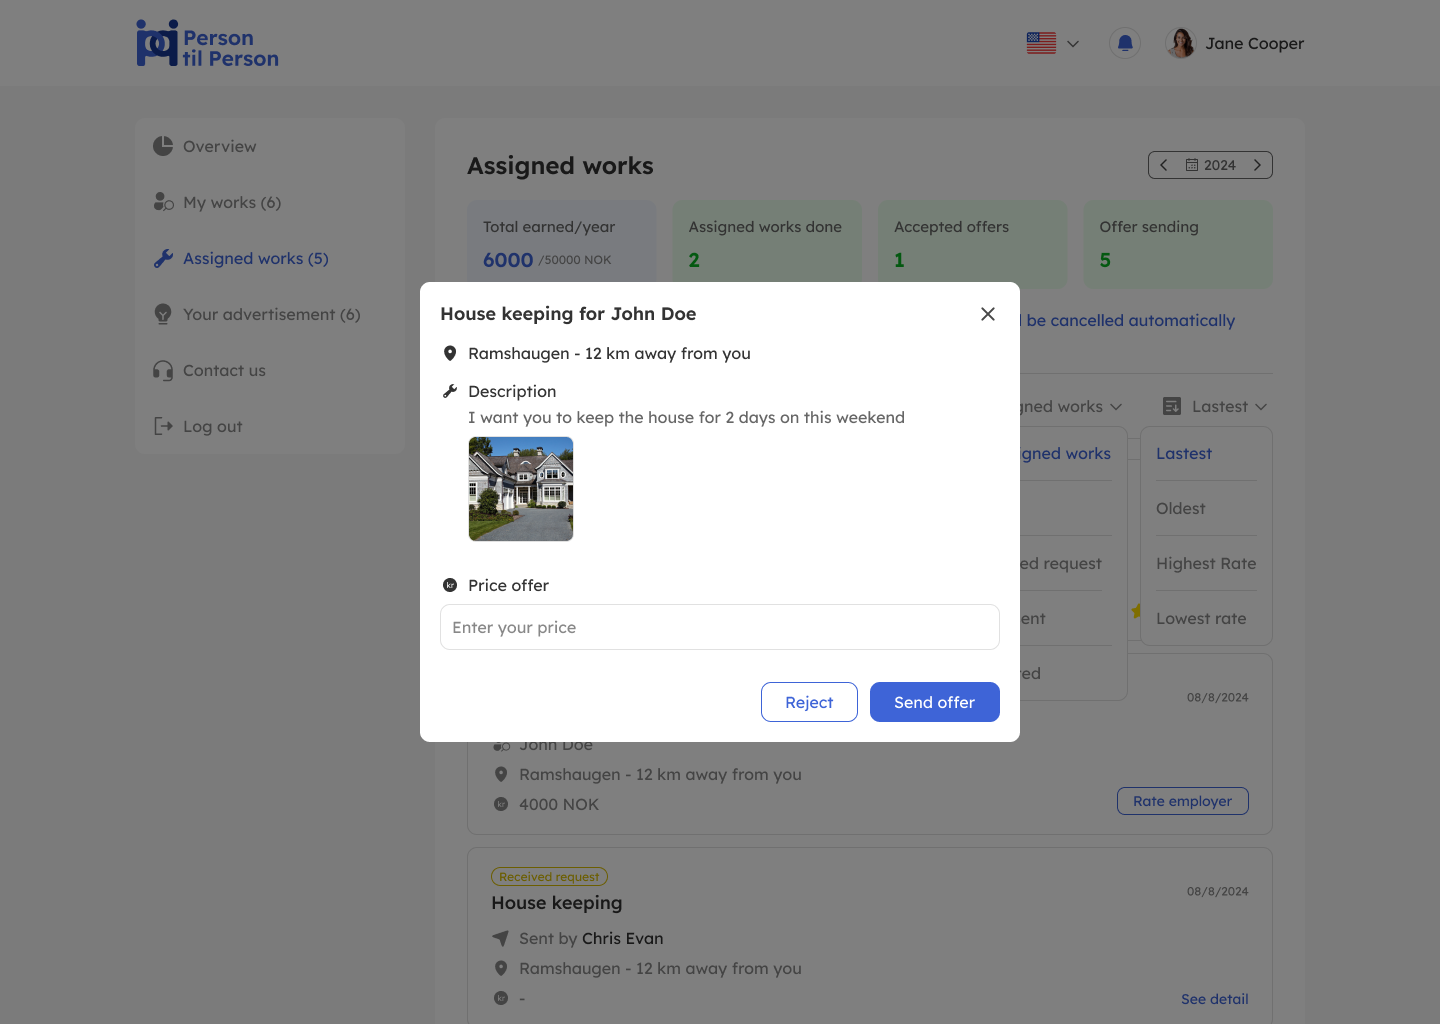
Task: Click the Person til Person logo
Action: click(208, 44)
